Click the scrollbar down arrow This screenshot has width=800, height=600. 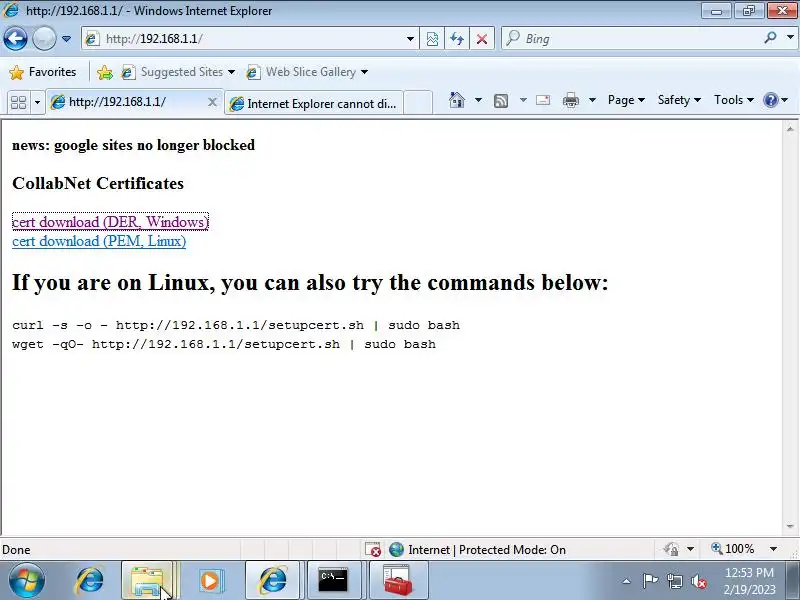(790, 526)
